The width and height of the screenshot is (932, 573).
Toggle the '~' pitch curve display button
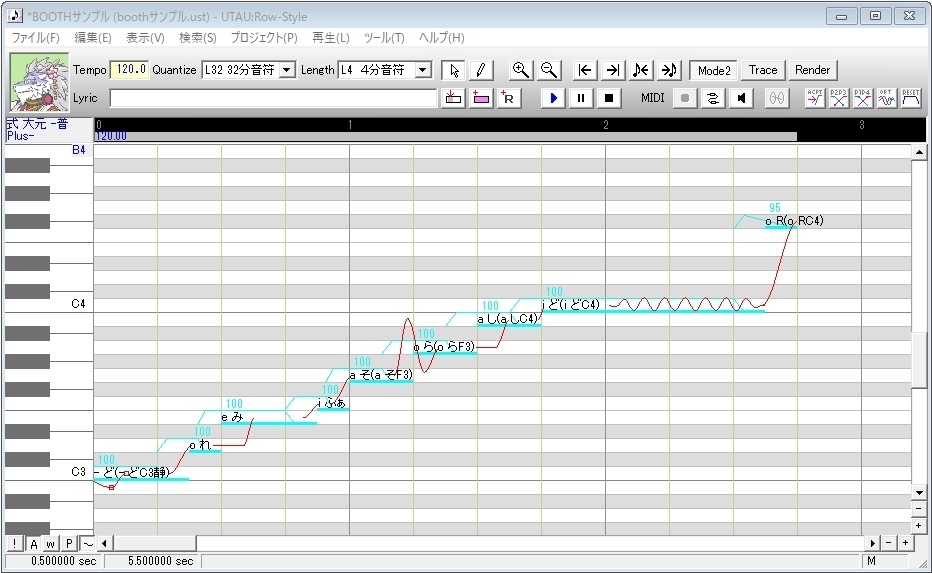[x=87, y=543]
